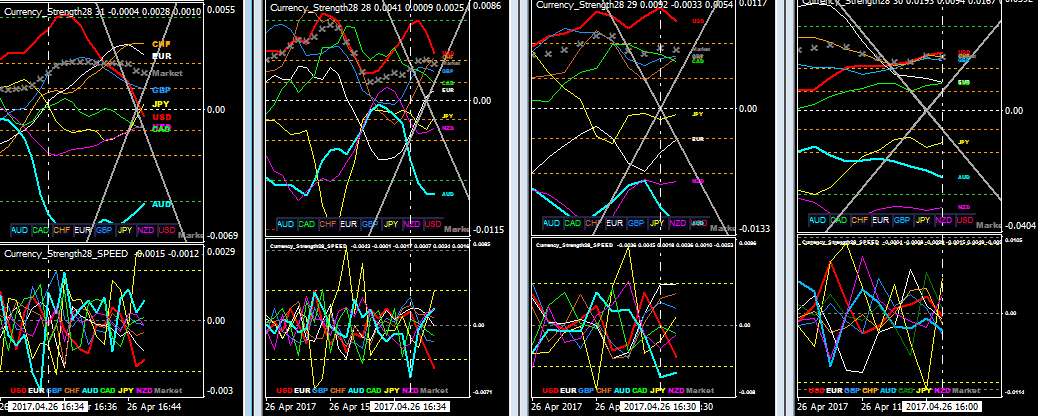Click GBP button in Currency_Strength28 28 chart

[x=371, y=225]
